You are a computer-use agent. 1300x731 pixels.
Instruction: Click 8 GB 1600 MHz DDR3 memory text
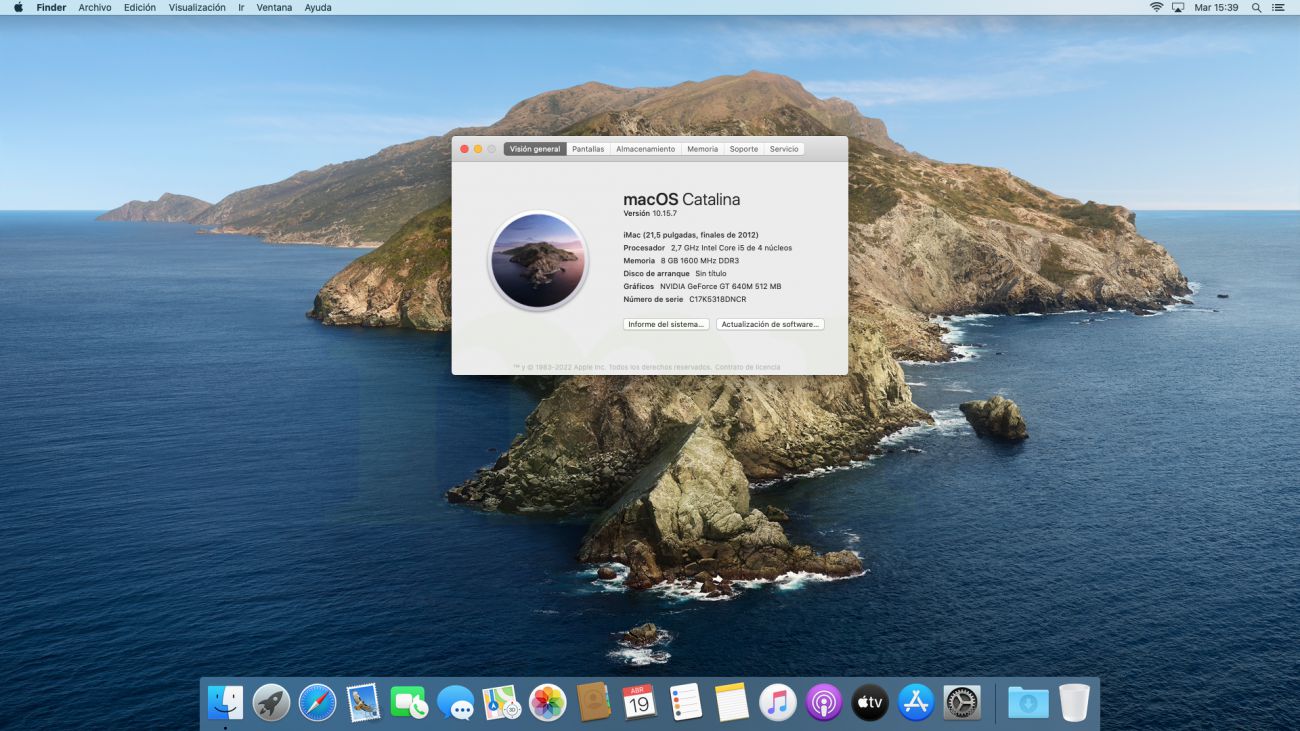click(700, 260)
